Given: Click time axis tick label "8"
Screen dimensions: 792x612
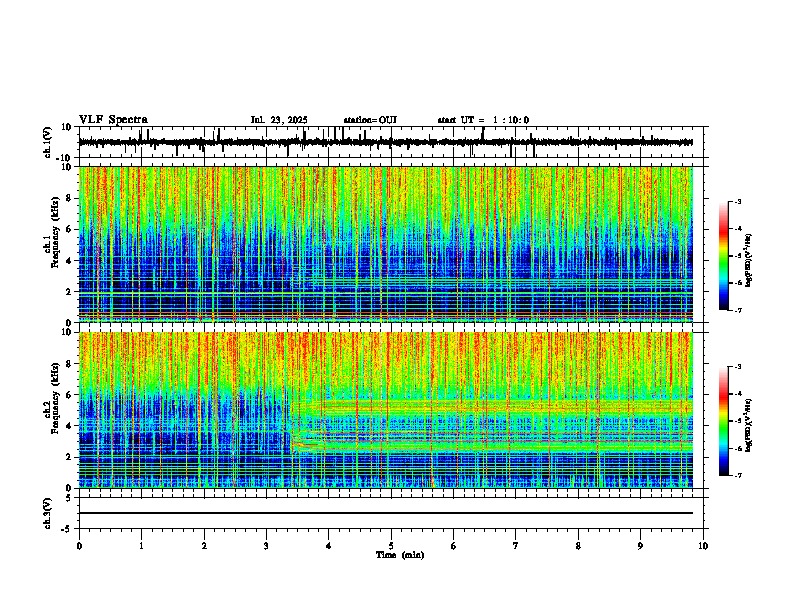Looking at the screenshot, I should pos(578,546).
